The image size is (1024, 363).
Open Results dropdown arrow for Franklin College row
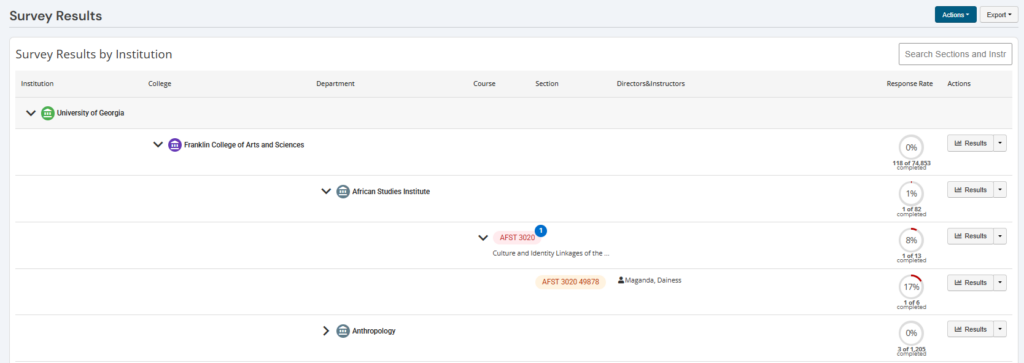click(1000, 143)
